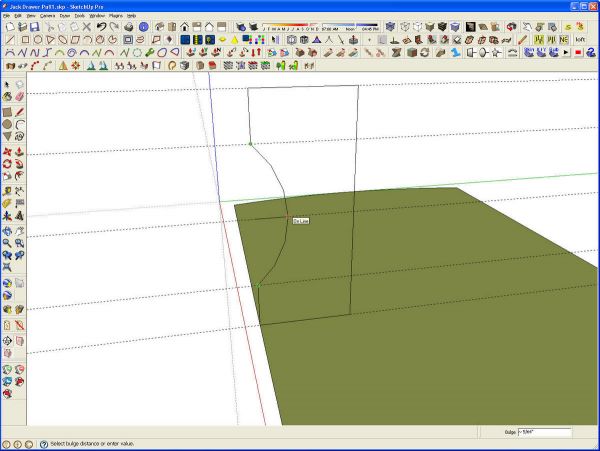Open the Camera menu
The width and height of the screenshot is (600, 451).
point(47,16)
